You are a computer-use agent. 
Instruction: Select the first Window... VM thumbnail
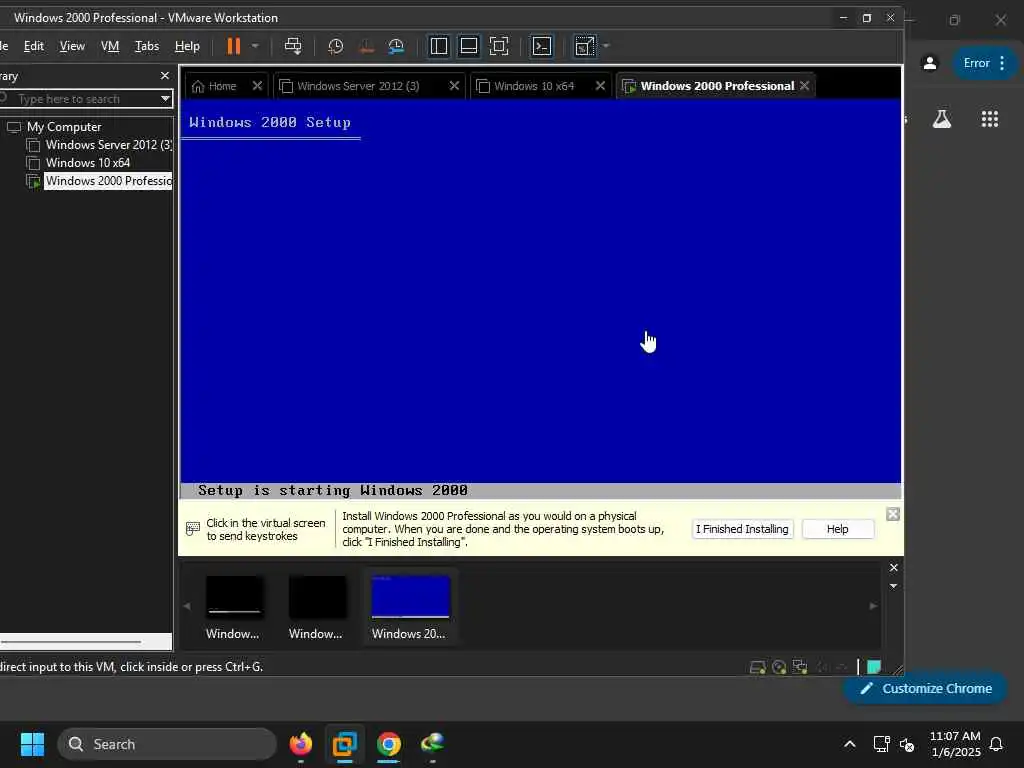(x=234, y=607)
